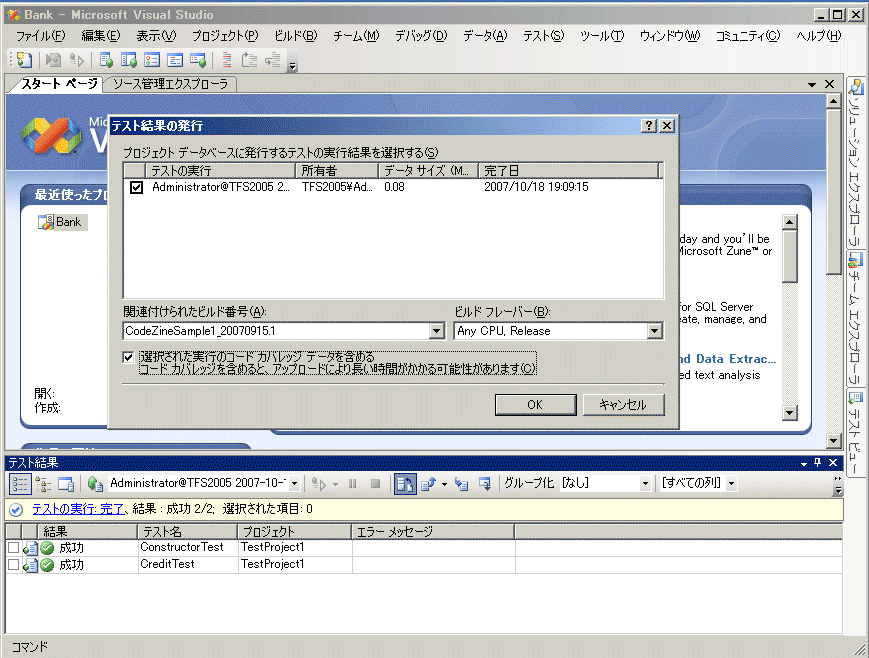
Task: Open the テスト(S) menu
Action: tap(543, 36)
